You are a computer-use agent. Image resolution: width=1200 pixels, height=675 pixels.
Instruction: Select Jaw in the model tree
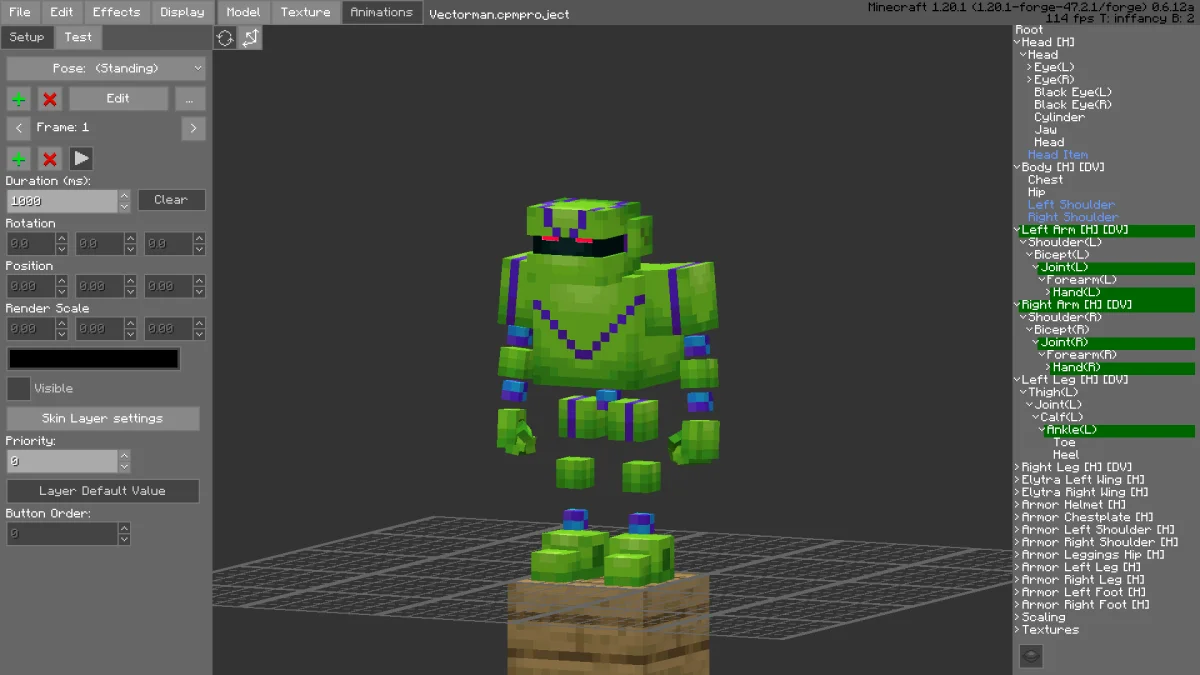click(1045, 130)
